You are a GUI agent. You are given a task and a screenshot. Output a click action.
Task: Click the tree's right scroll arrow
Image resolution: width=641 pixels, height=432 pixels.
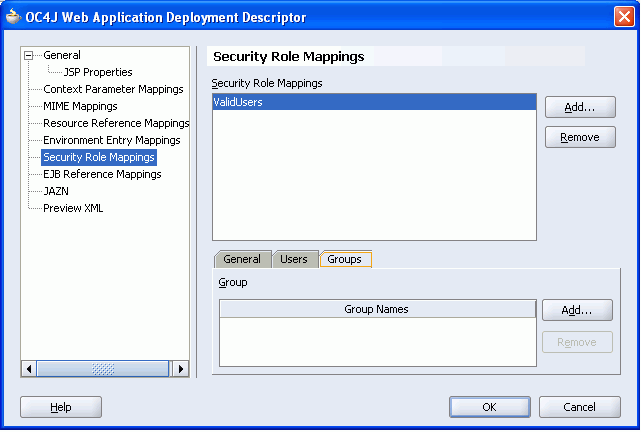point(180,369)
